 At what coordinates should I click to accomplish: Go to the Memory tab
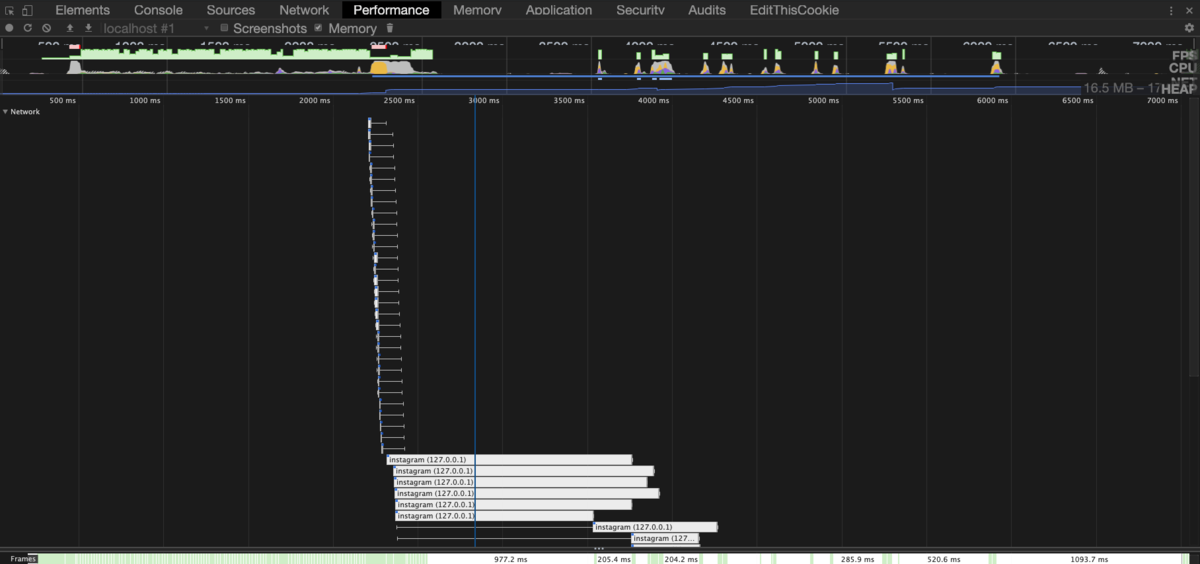point(477,10)
